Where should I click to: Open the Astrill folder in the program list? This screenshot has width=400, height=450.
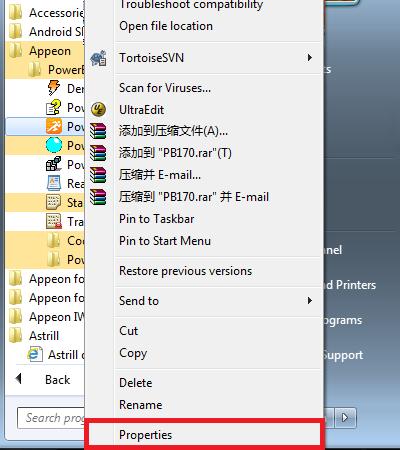click(x=45, y=336)
